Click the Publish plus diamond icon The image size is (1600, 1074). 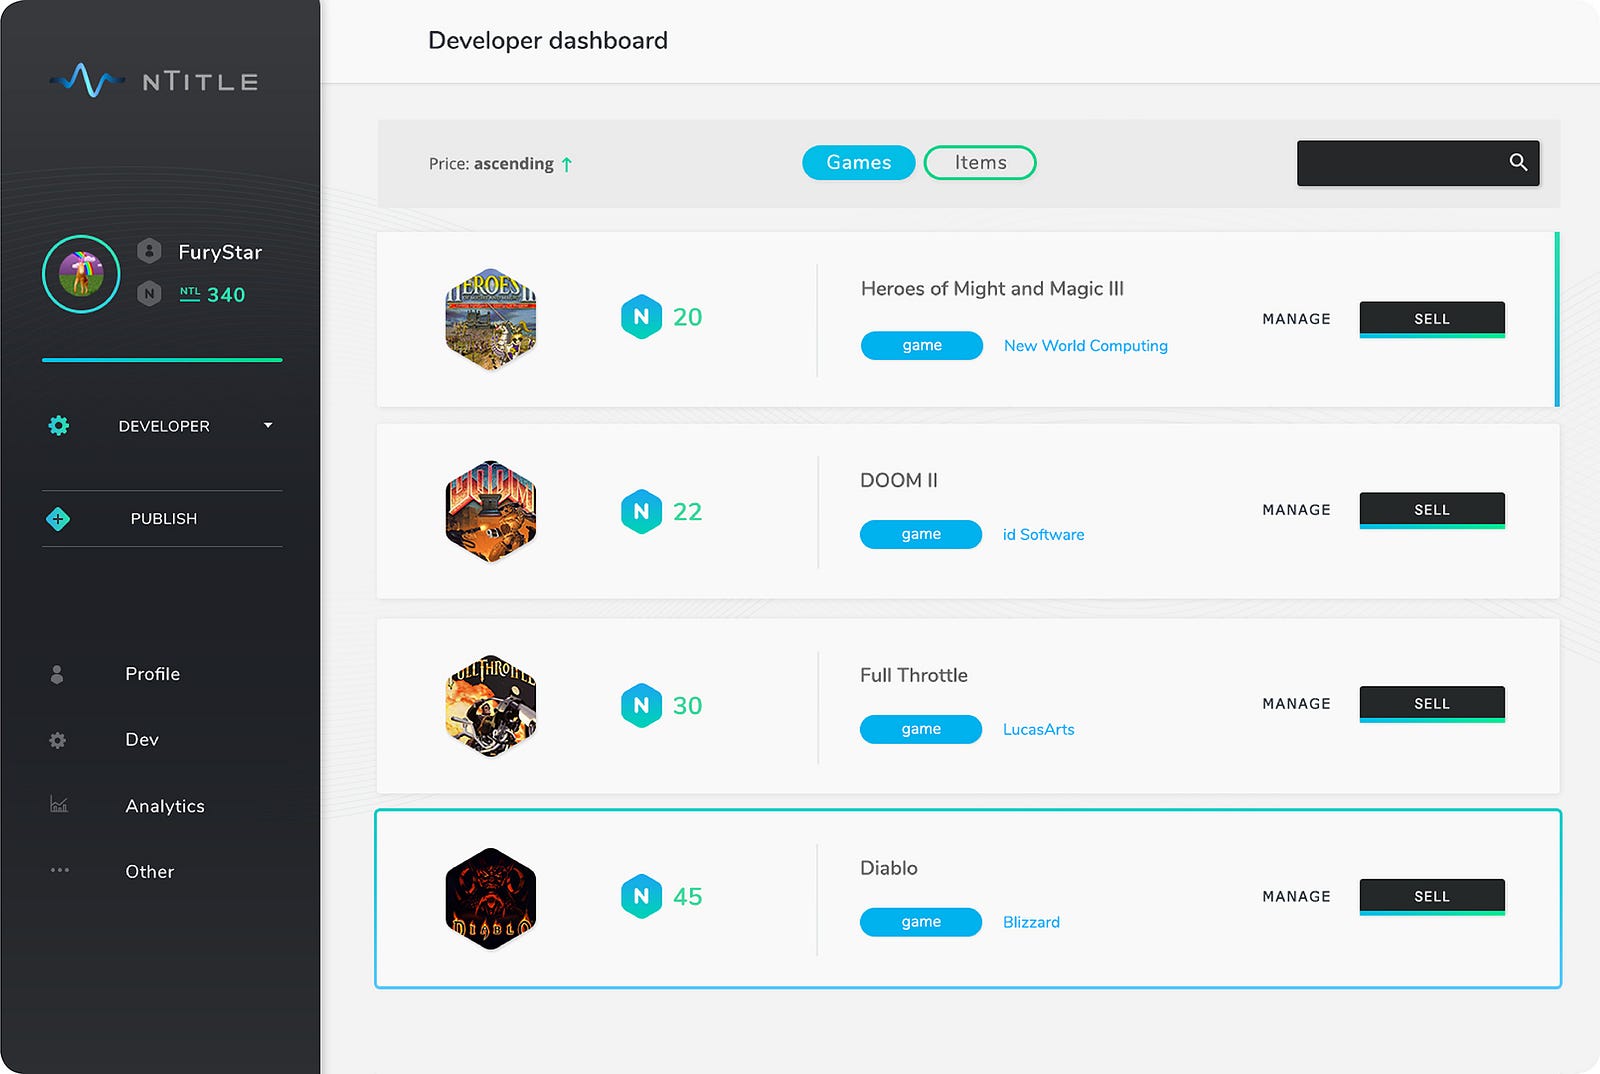[x=58, y=519]
